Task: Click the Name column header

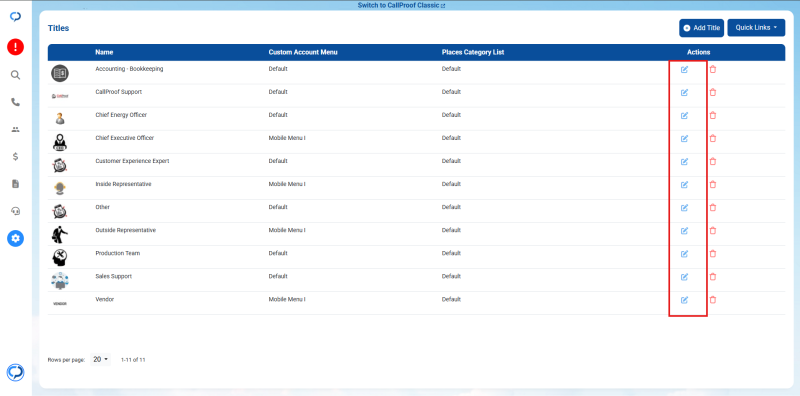Action: coord(104,52)
